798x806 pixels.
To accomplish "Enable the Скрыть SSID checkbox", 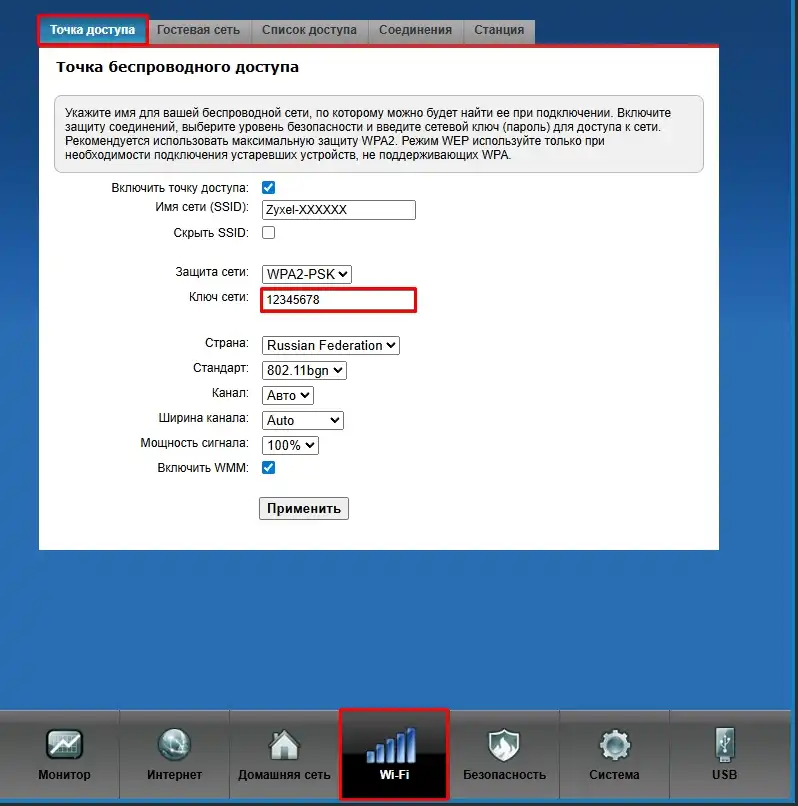I will point(268,232).
